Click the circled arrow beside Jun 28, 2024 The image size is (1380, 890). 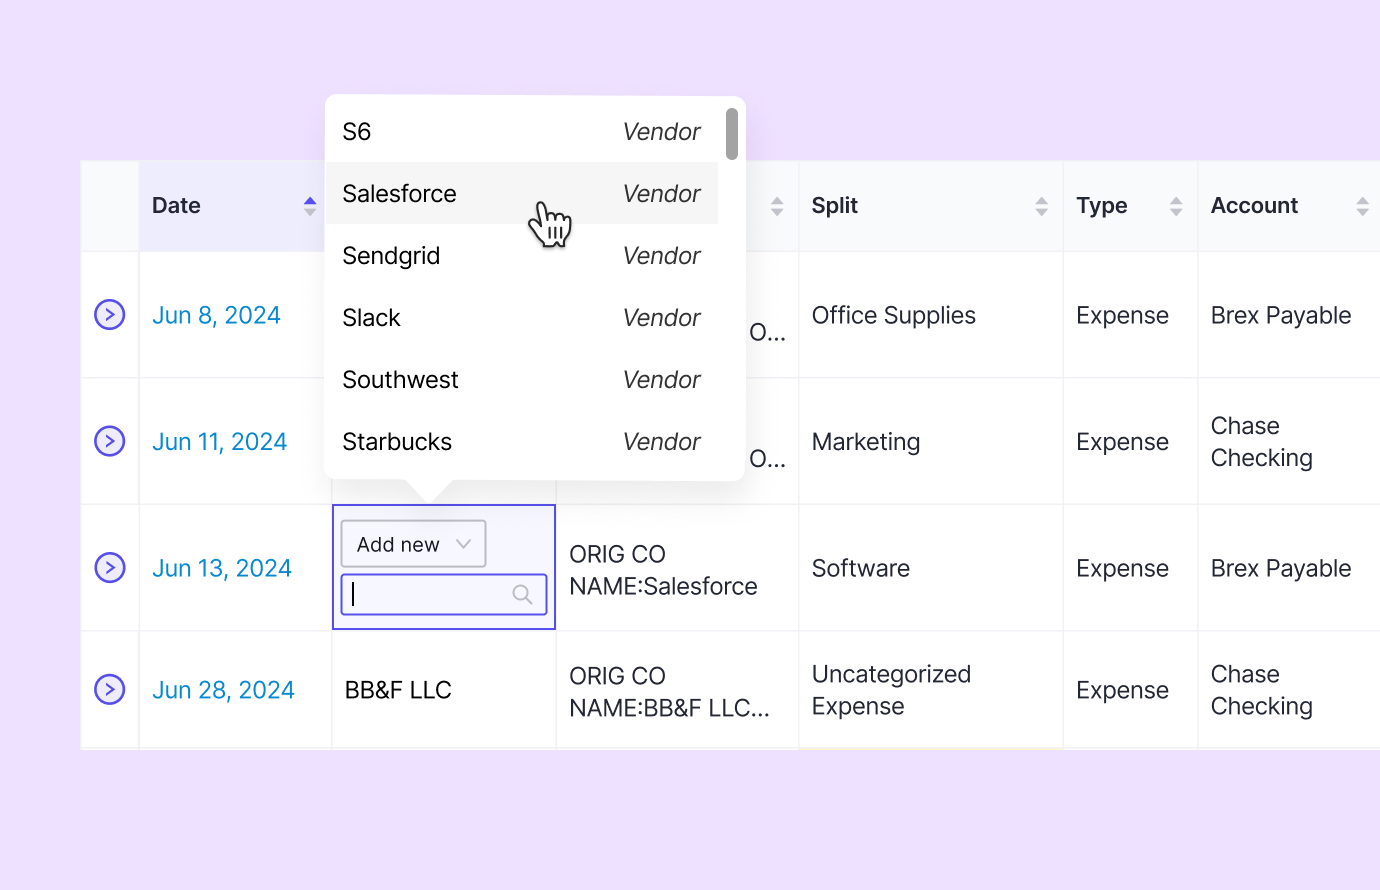[110, 689]
